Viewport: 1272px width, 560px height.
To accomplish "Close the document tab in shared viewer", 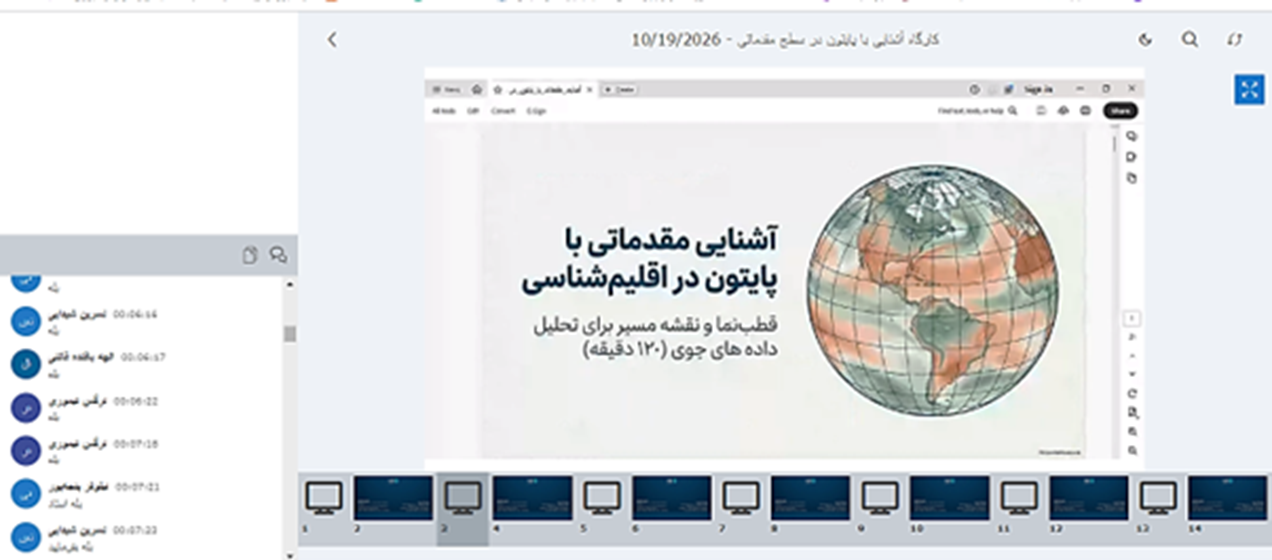I will [589, 89].
